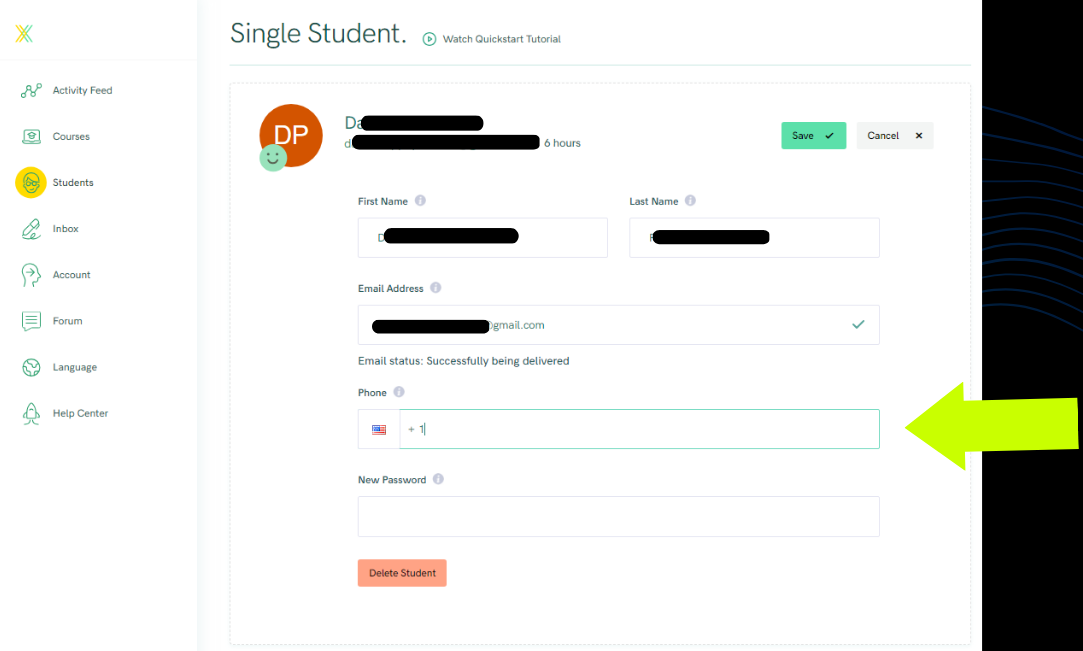This screenshot has height=651, width=1083.
Task: Click the DP student avatar
Action: 291,135
